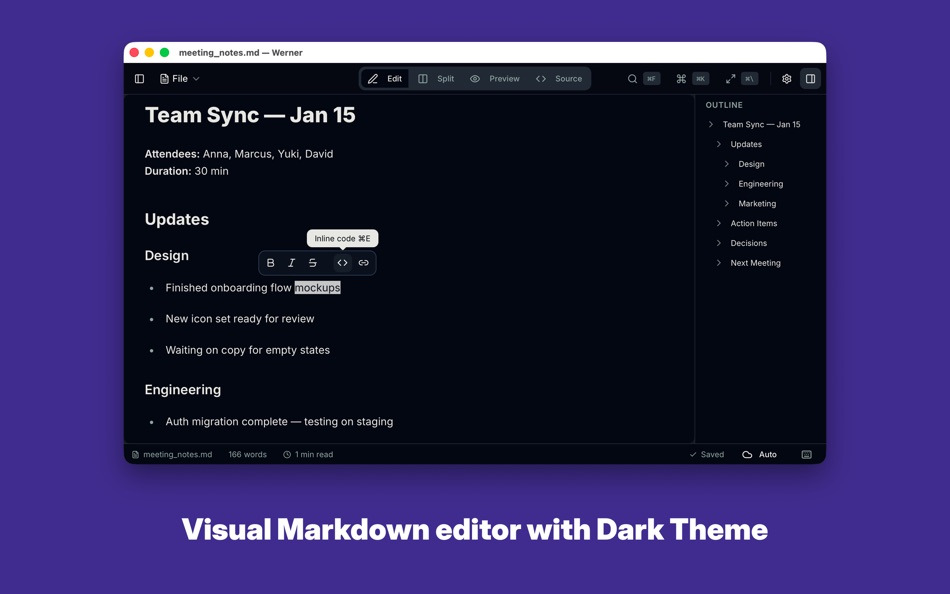Open the File dropdown menu
950x594 pixels.
(179, 79)
